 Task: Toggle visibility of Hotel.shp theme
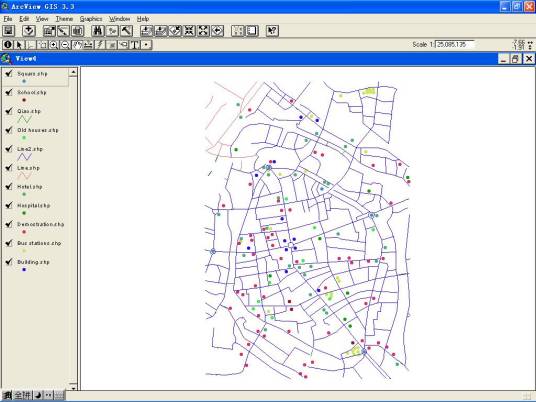[x=9, y=186]
